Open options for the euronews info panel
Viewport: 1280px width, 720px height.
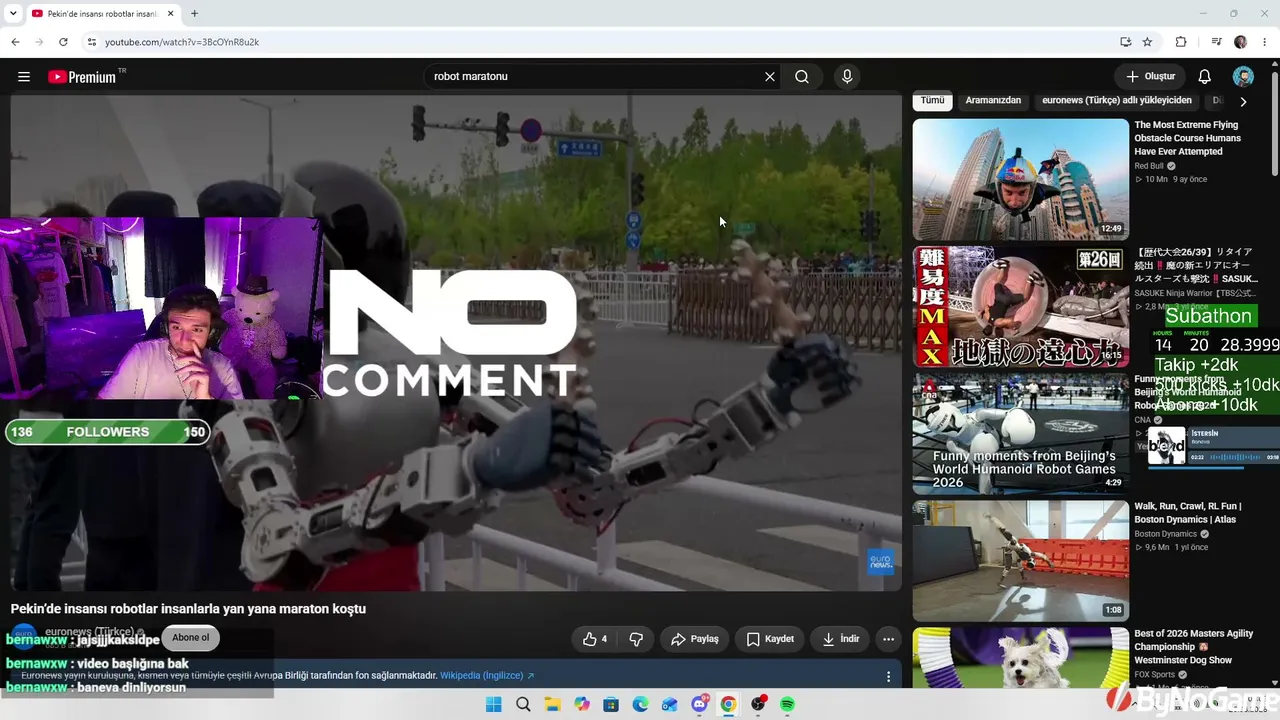pos(888,677)
